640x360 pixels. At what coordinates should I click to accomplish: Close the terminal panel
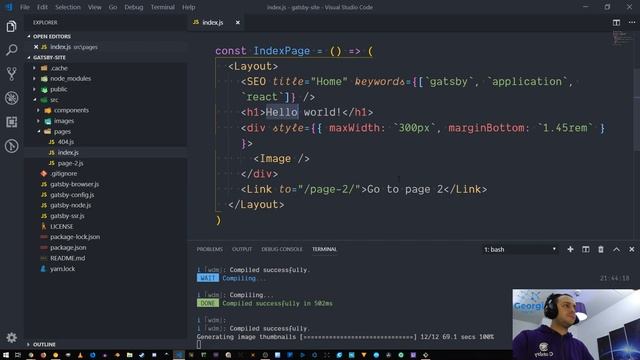[631, 249]
